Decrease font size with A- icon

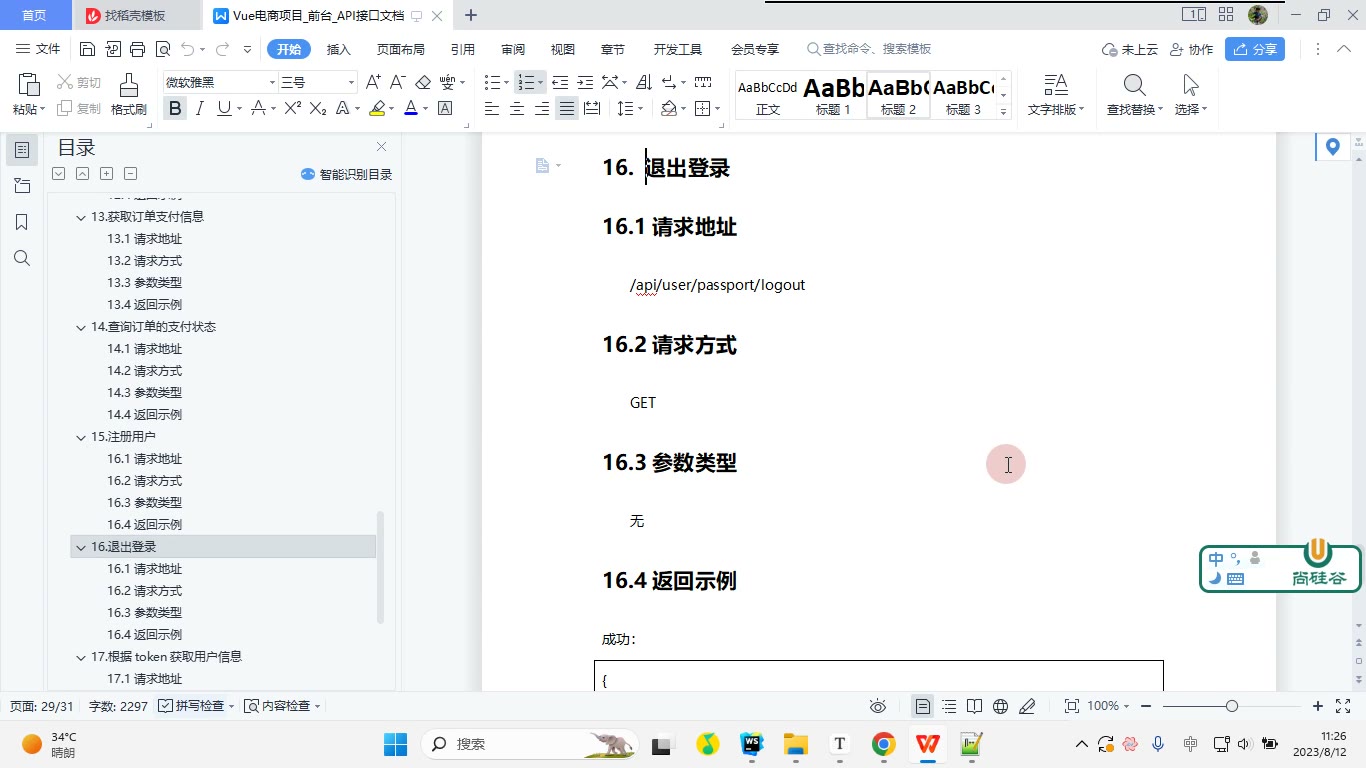pos(397,82)
